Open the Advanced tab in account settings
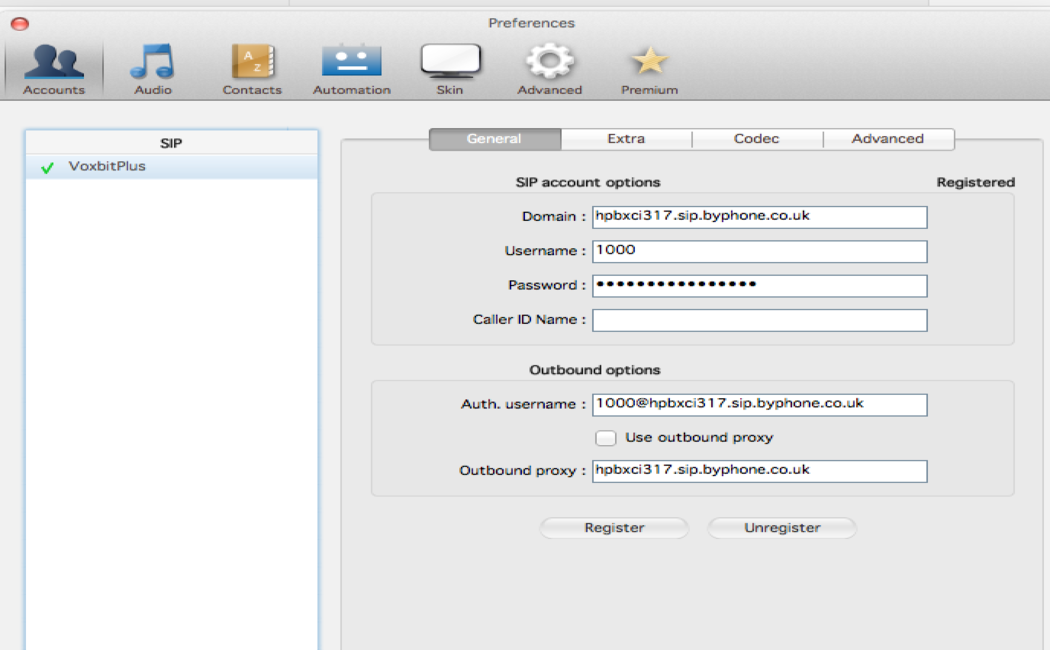Screen dimensions: 1050x650 click(x=887, y=139)
